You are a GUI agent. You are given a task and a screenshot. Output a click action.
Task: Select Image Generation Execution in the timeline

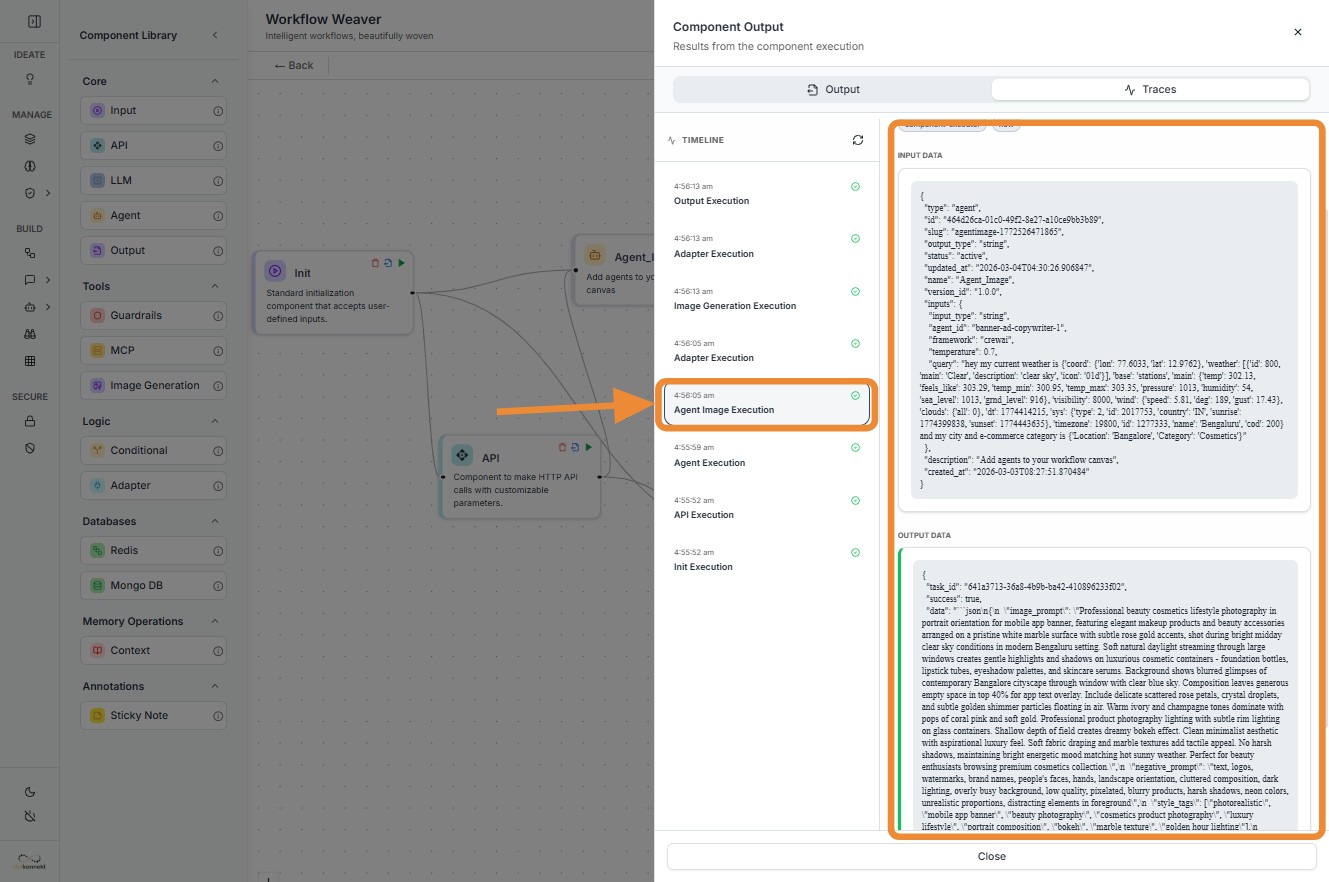[766, 299]
